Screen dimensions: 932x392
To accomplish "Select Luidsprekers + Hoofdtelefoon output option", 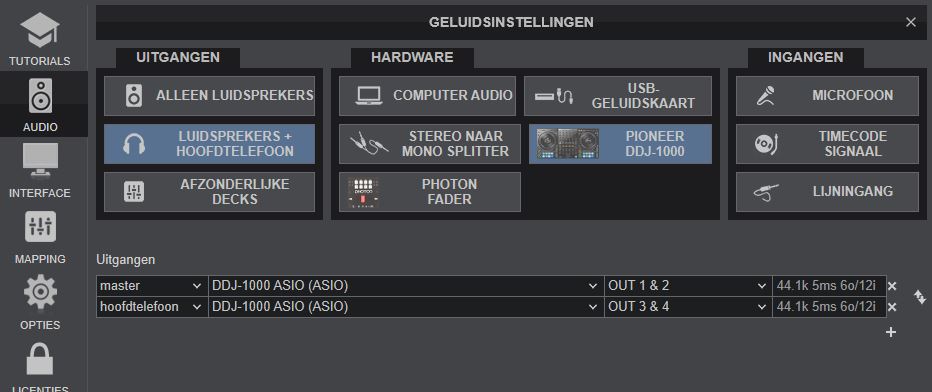I will (209, 144).
